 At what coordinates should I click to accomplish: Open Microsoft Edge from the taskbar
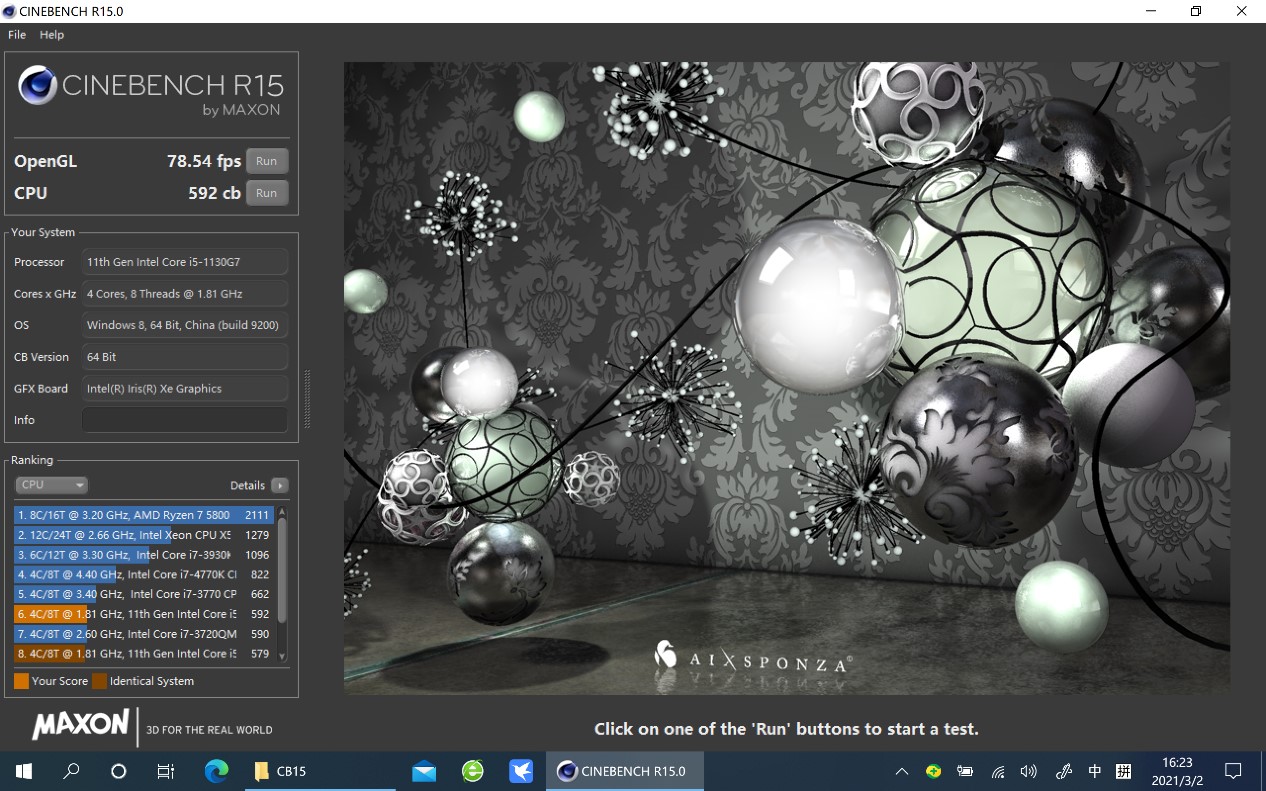[216, 771]
